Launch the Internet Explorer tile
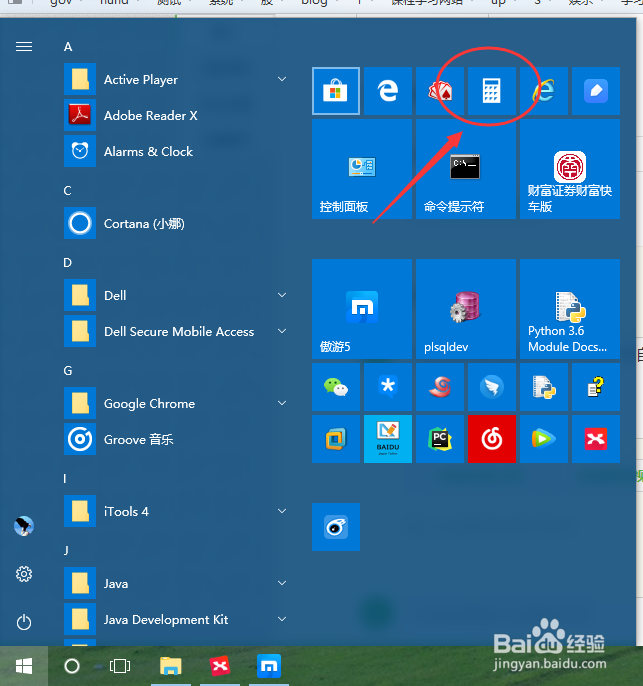The height and width of the screenshot is (686, 643). point(544,91)
